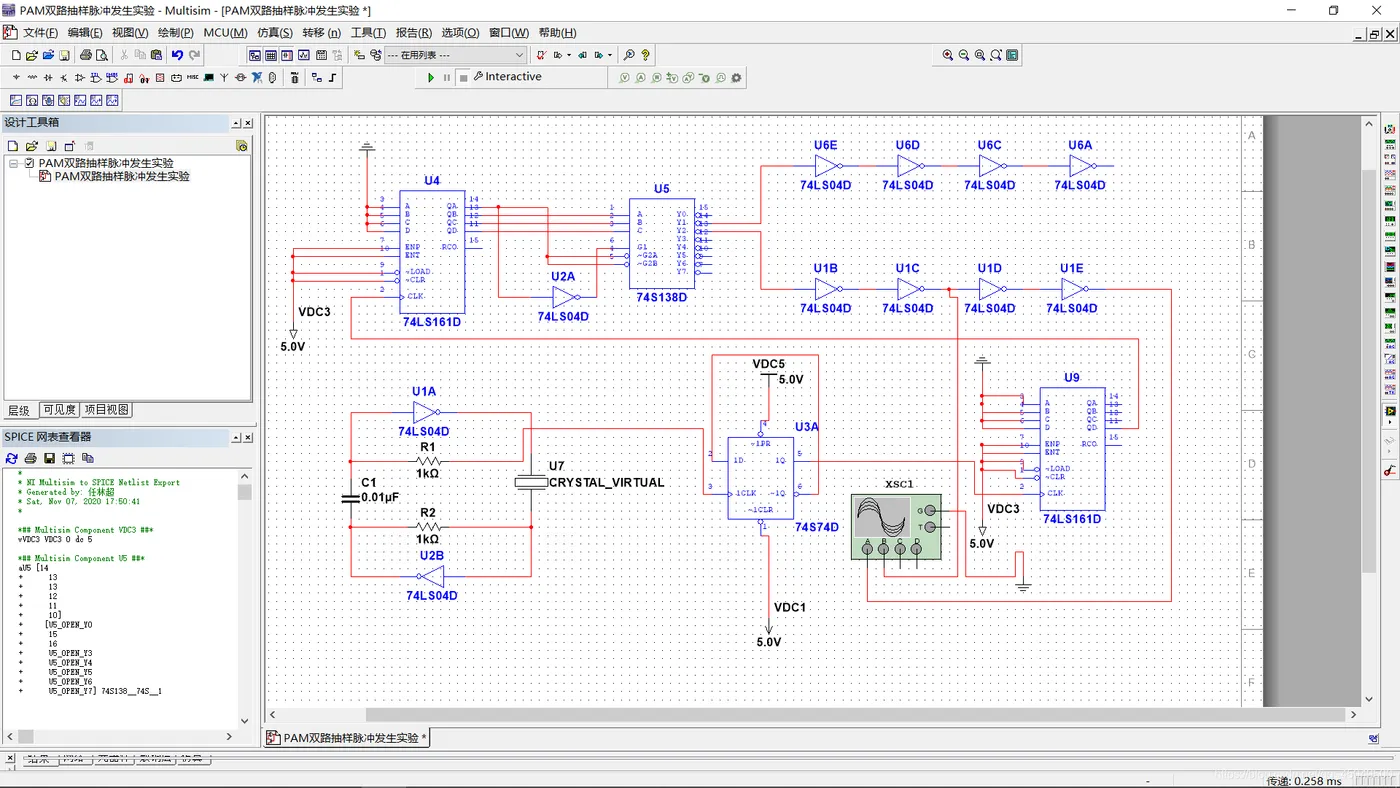
Task: Create new design in Design Toolbox
Action: point(13,146)
